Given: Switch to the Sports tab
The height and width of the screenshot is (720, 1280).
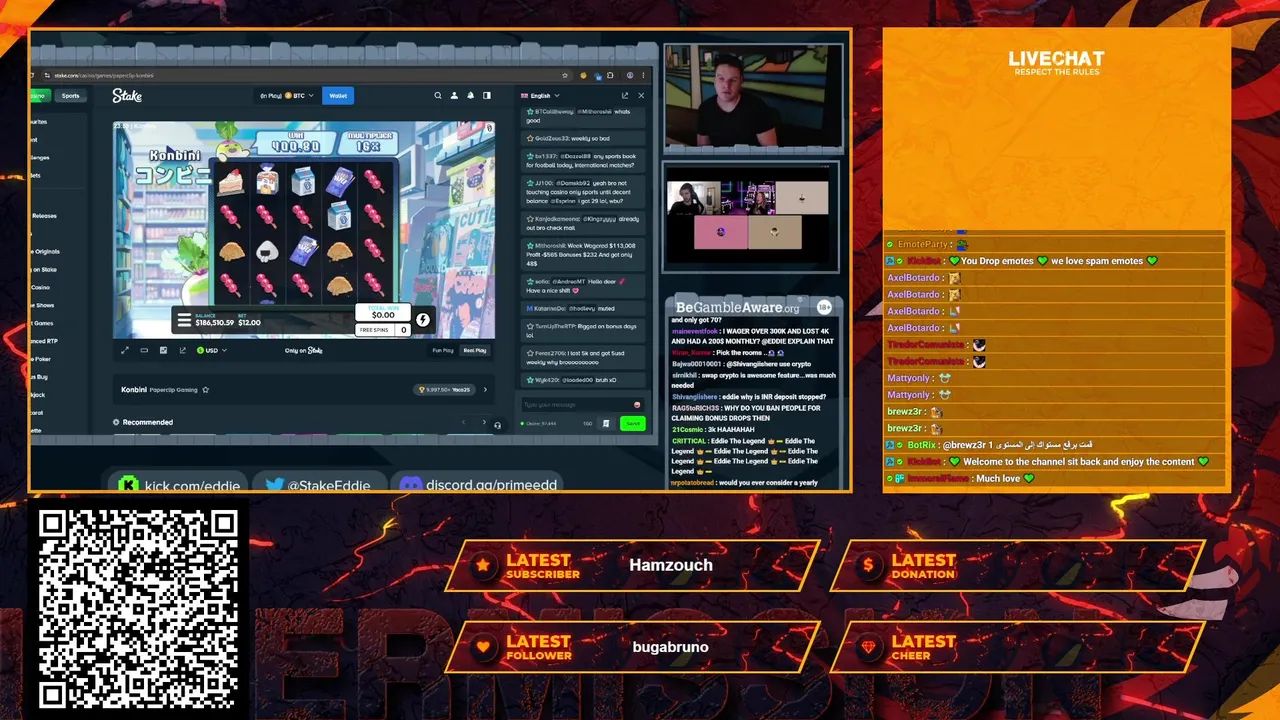Looking at the screenshot, I should (x=70, y=96).
